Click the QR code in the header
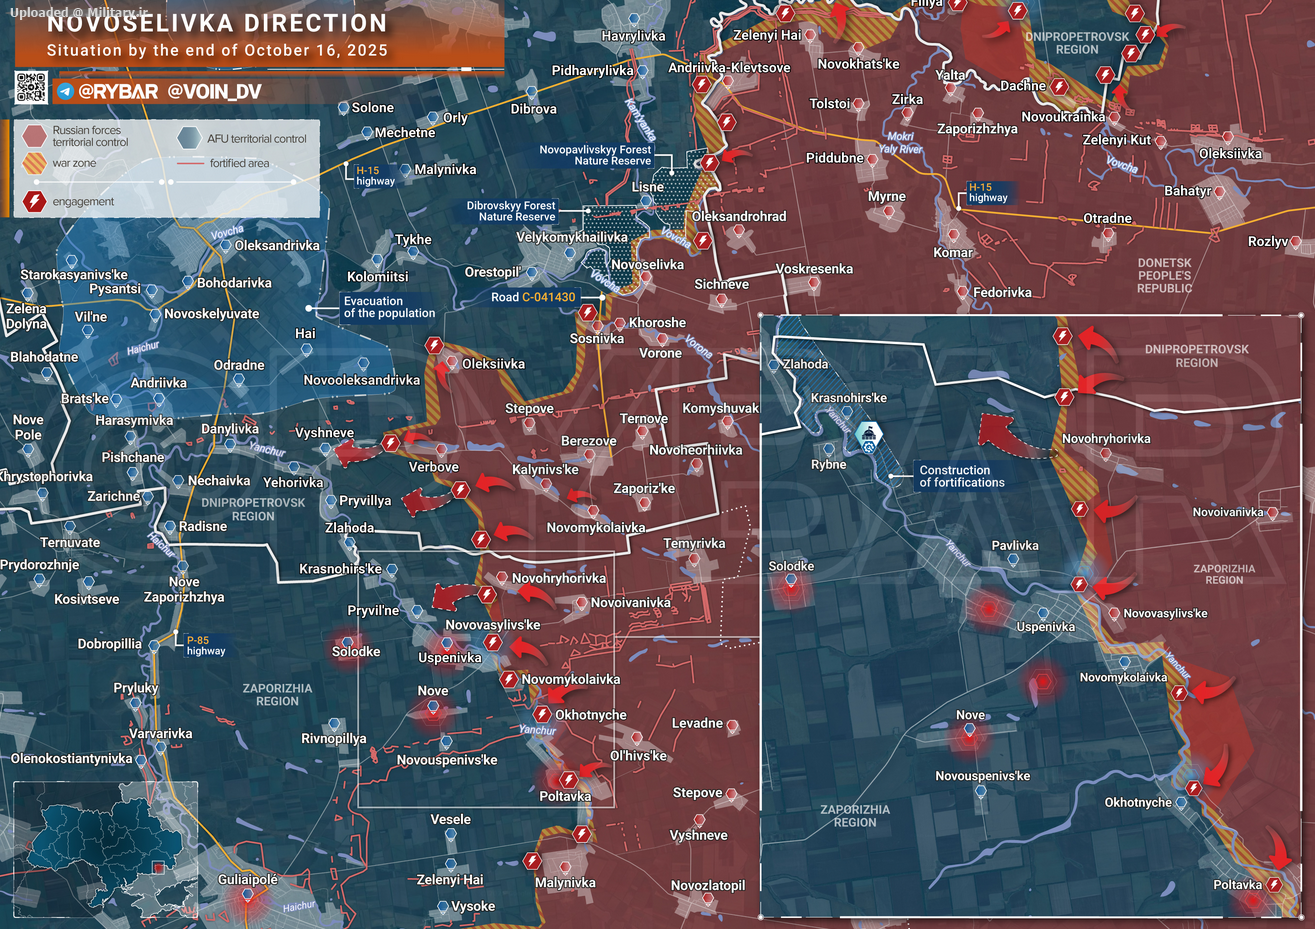Screen dimensions: 1315x929 tap(31, 88)
